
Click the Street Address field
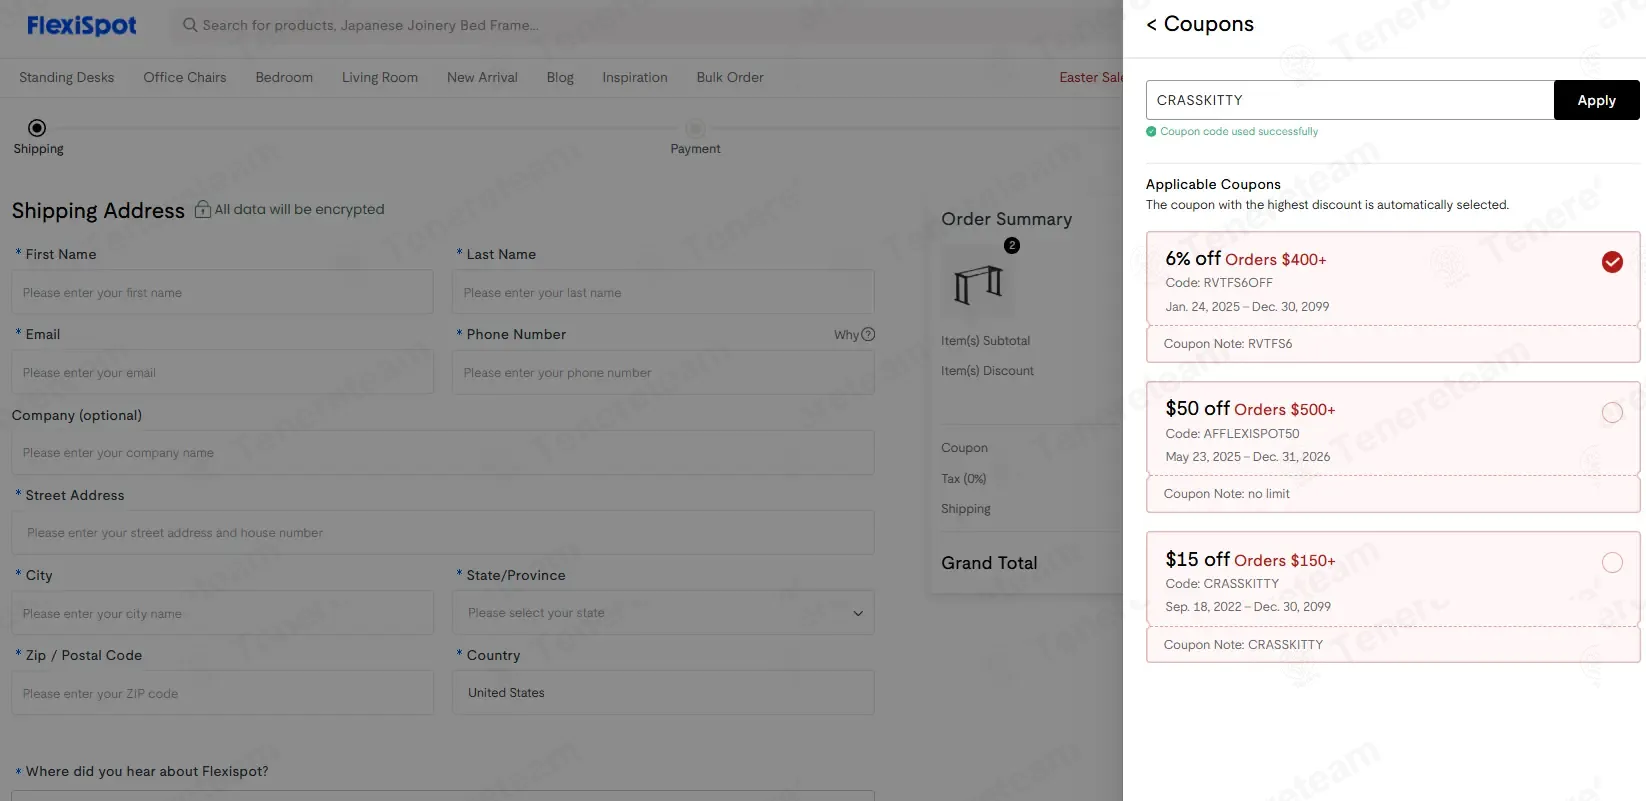tap(443, 533)
